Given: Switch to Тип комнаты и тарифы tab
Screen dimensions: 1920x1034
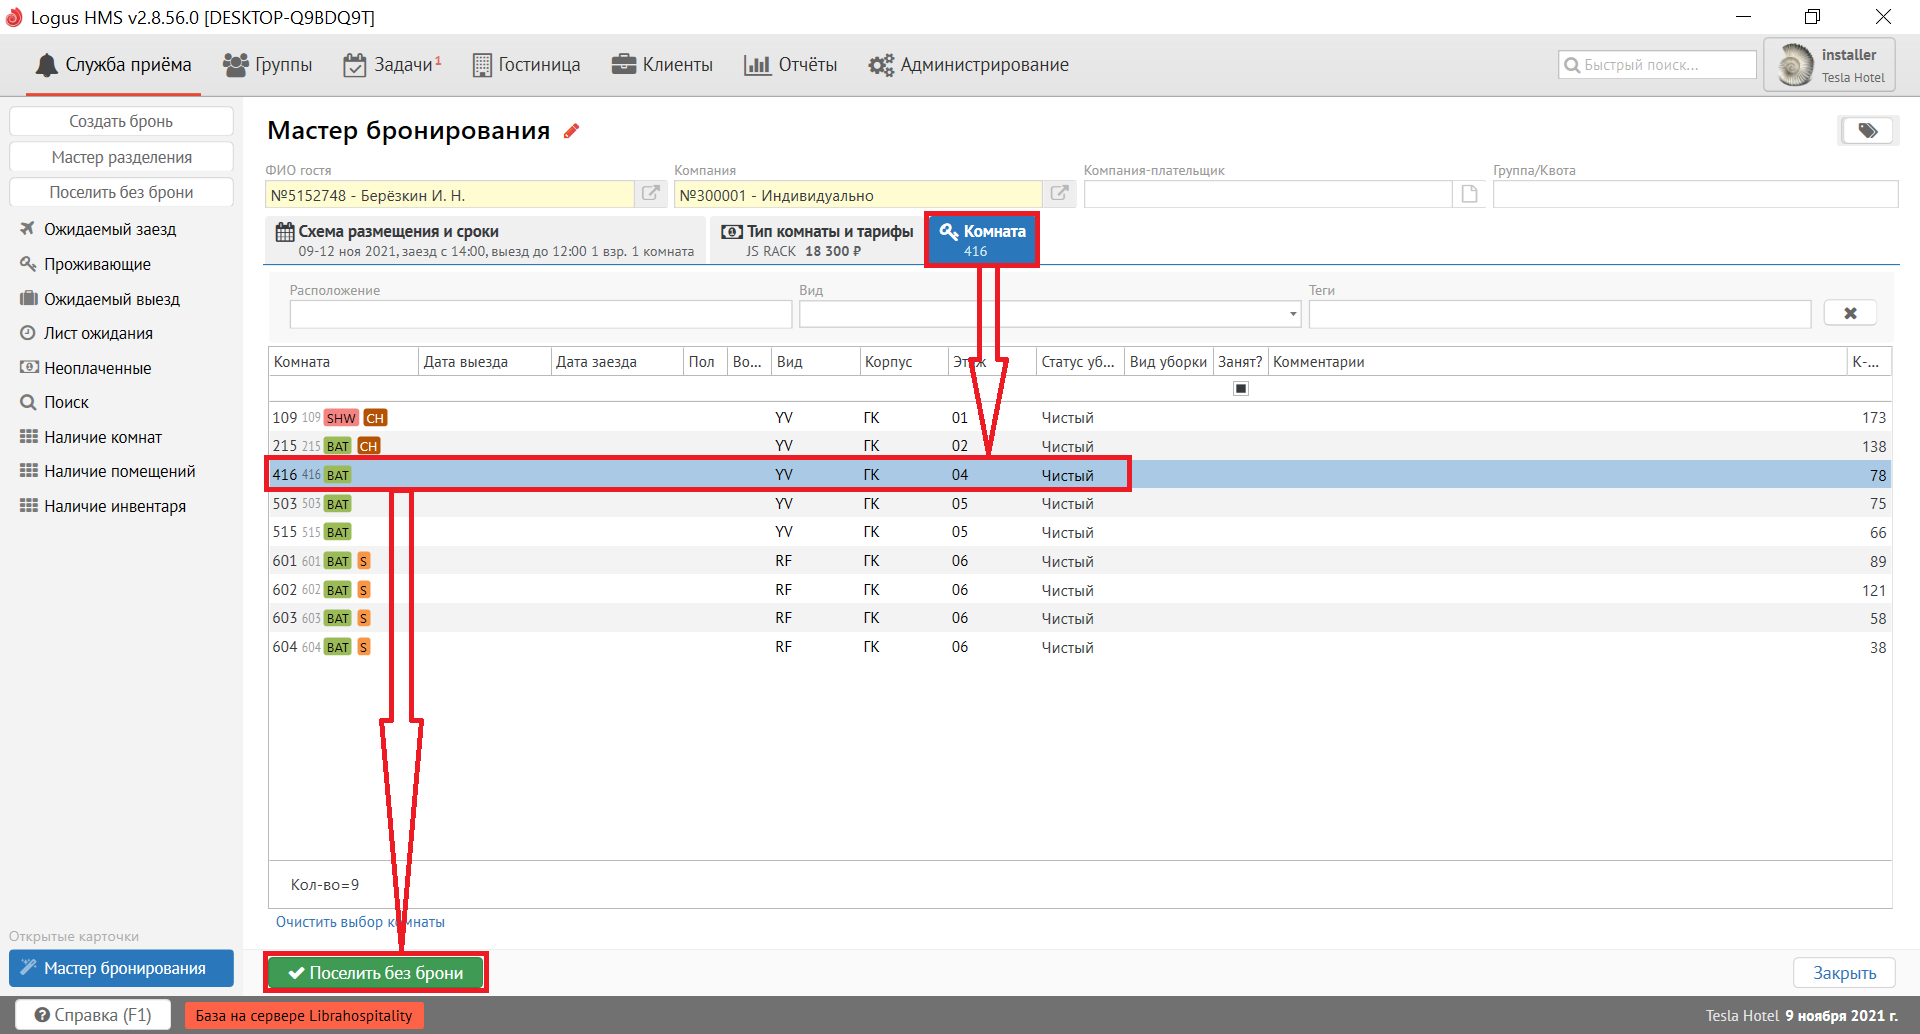Looking at the screenshot, I should 817,240.
